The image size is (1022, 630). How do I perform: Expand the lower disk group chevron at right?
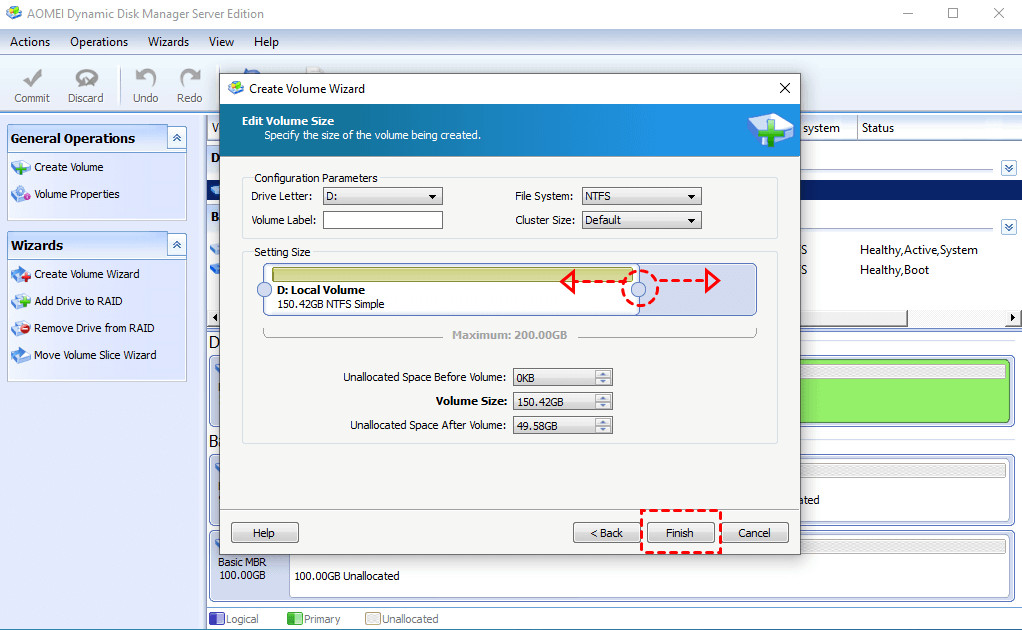click(1009, 227)
